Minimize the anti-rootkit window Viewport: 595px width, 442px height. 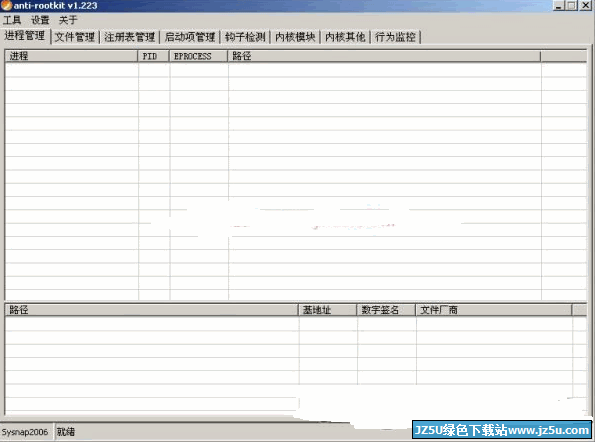click(559, 5)
